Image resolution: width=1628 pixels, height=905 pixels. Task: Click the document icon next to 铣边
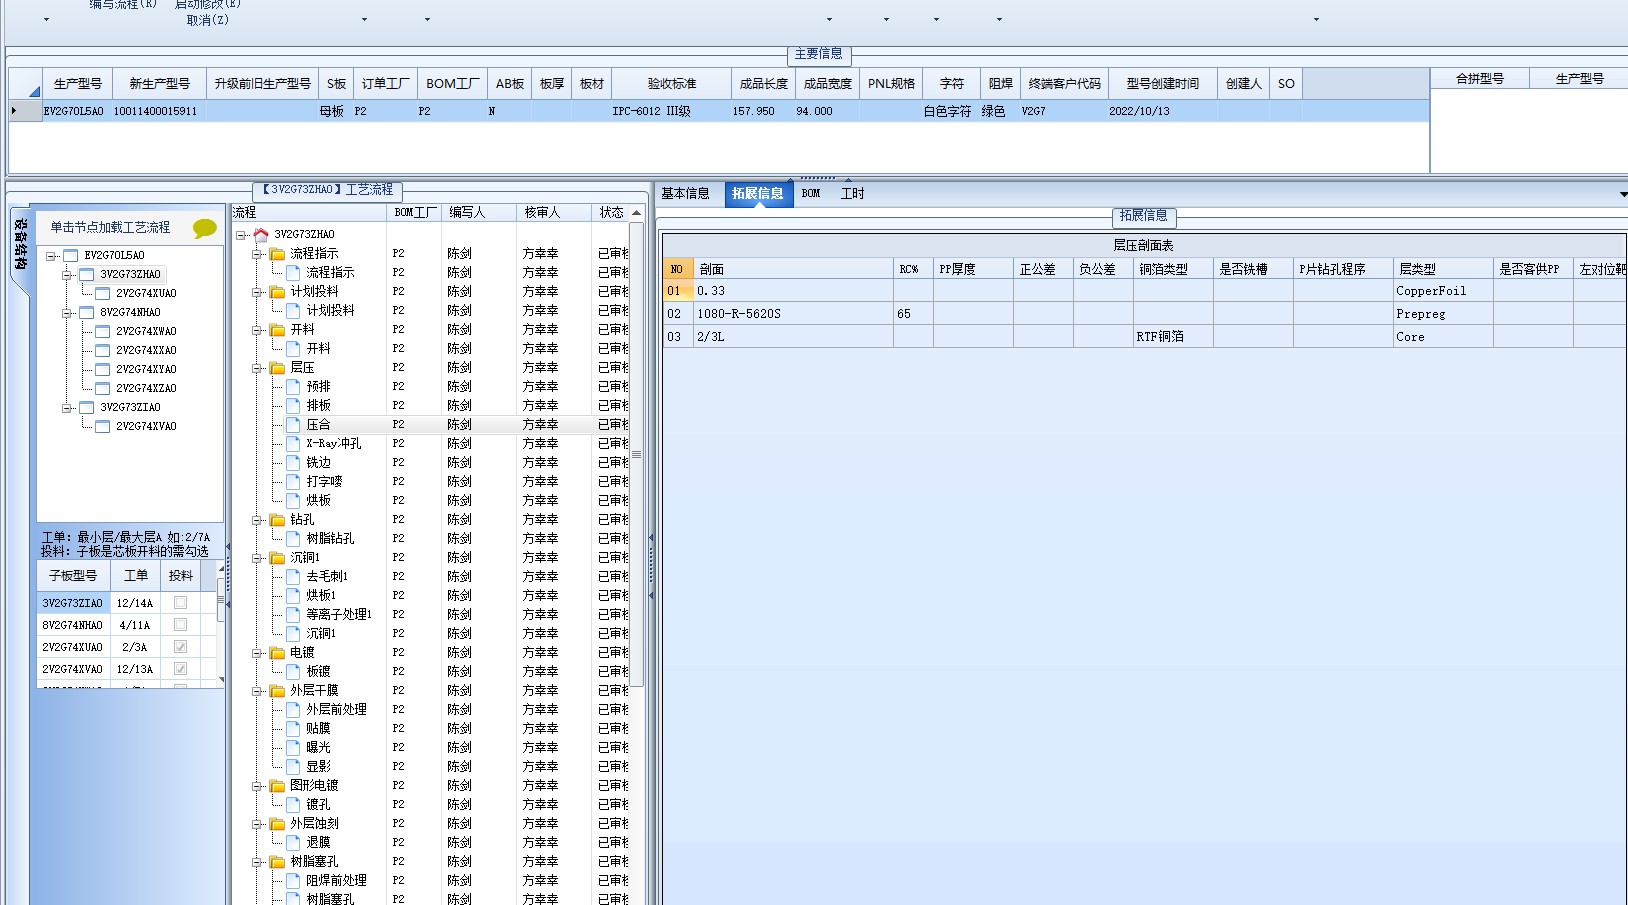point(293,463)
